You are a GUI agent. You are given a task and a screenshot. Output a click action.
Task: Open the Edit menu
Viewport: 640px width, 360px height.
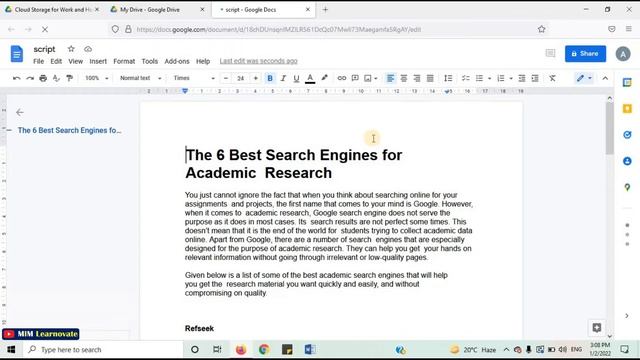56,61
